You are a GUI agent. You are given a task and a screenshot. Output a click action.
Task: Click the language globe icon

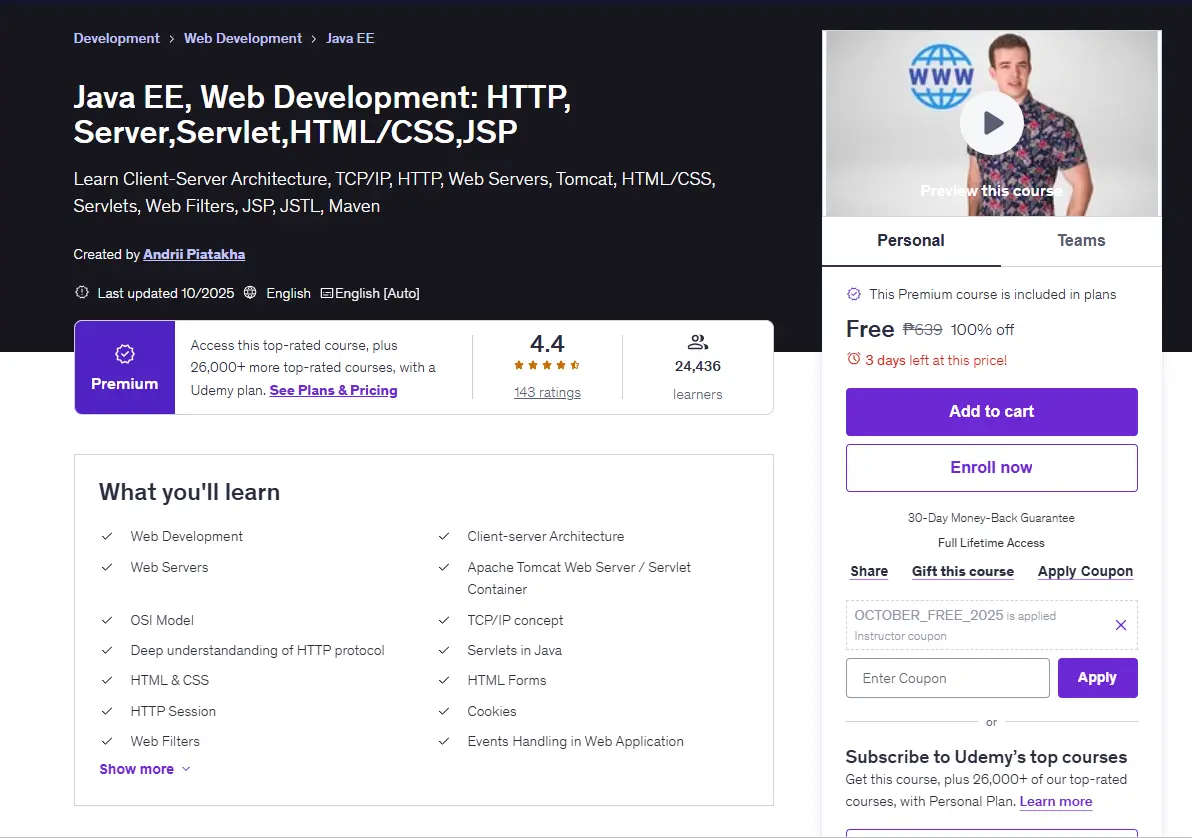tap(250, 293)
